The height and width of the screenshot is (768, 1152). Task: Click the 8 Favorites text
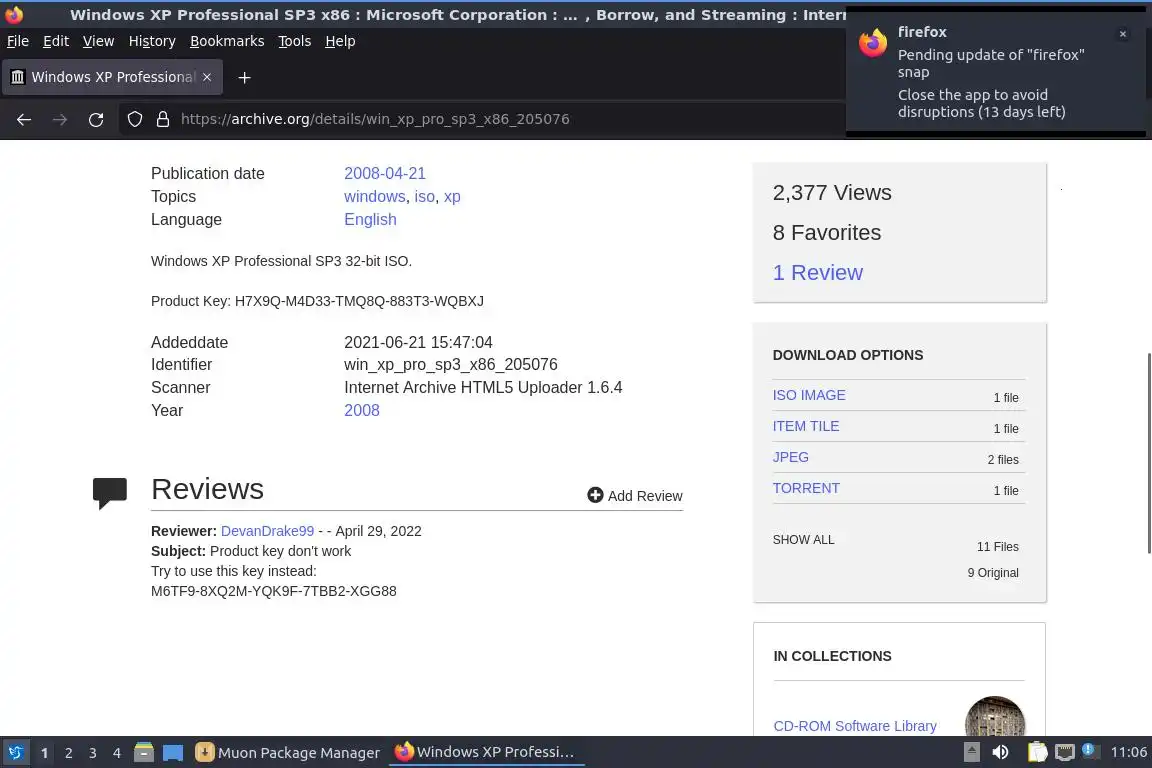tap(827, 232)
